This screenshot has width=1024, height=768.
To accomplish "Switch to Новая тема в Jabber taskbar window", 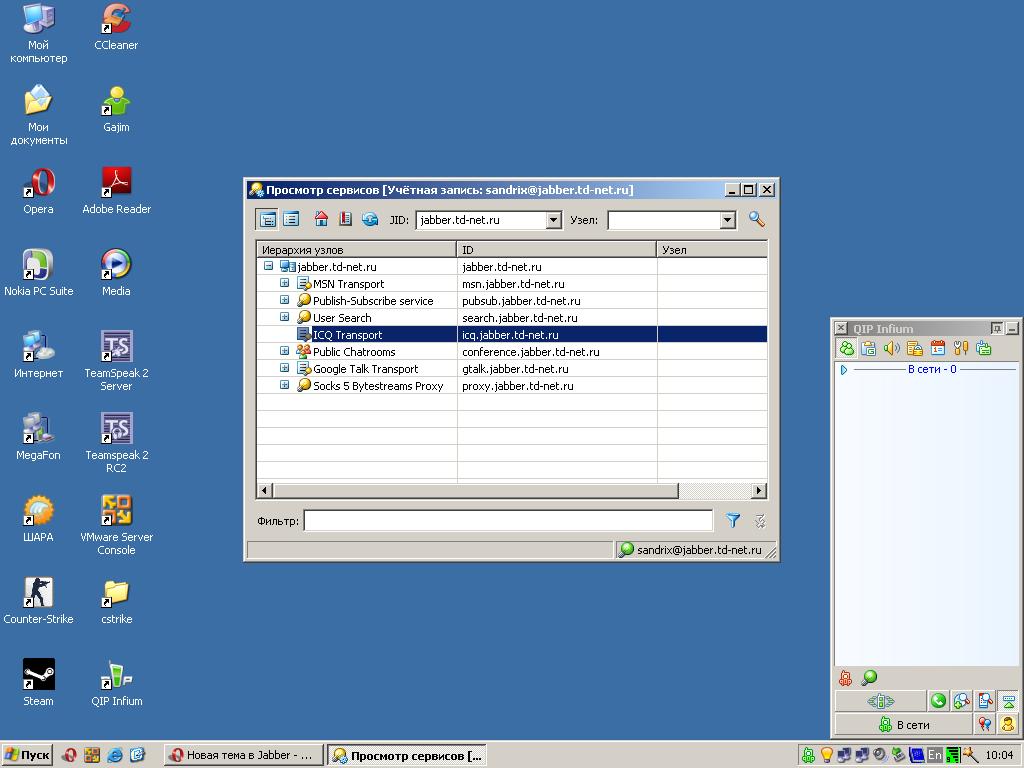I will (x=244, y=756).
